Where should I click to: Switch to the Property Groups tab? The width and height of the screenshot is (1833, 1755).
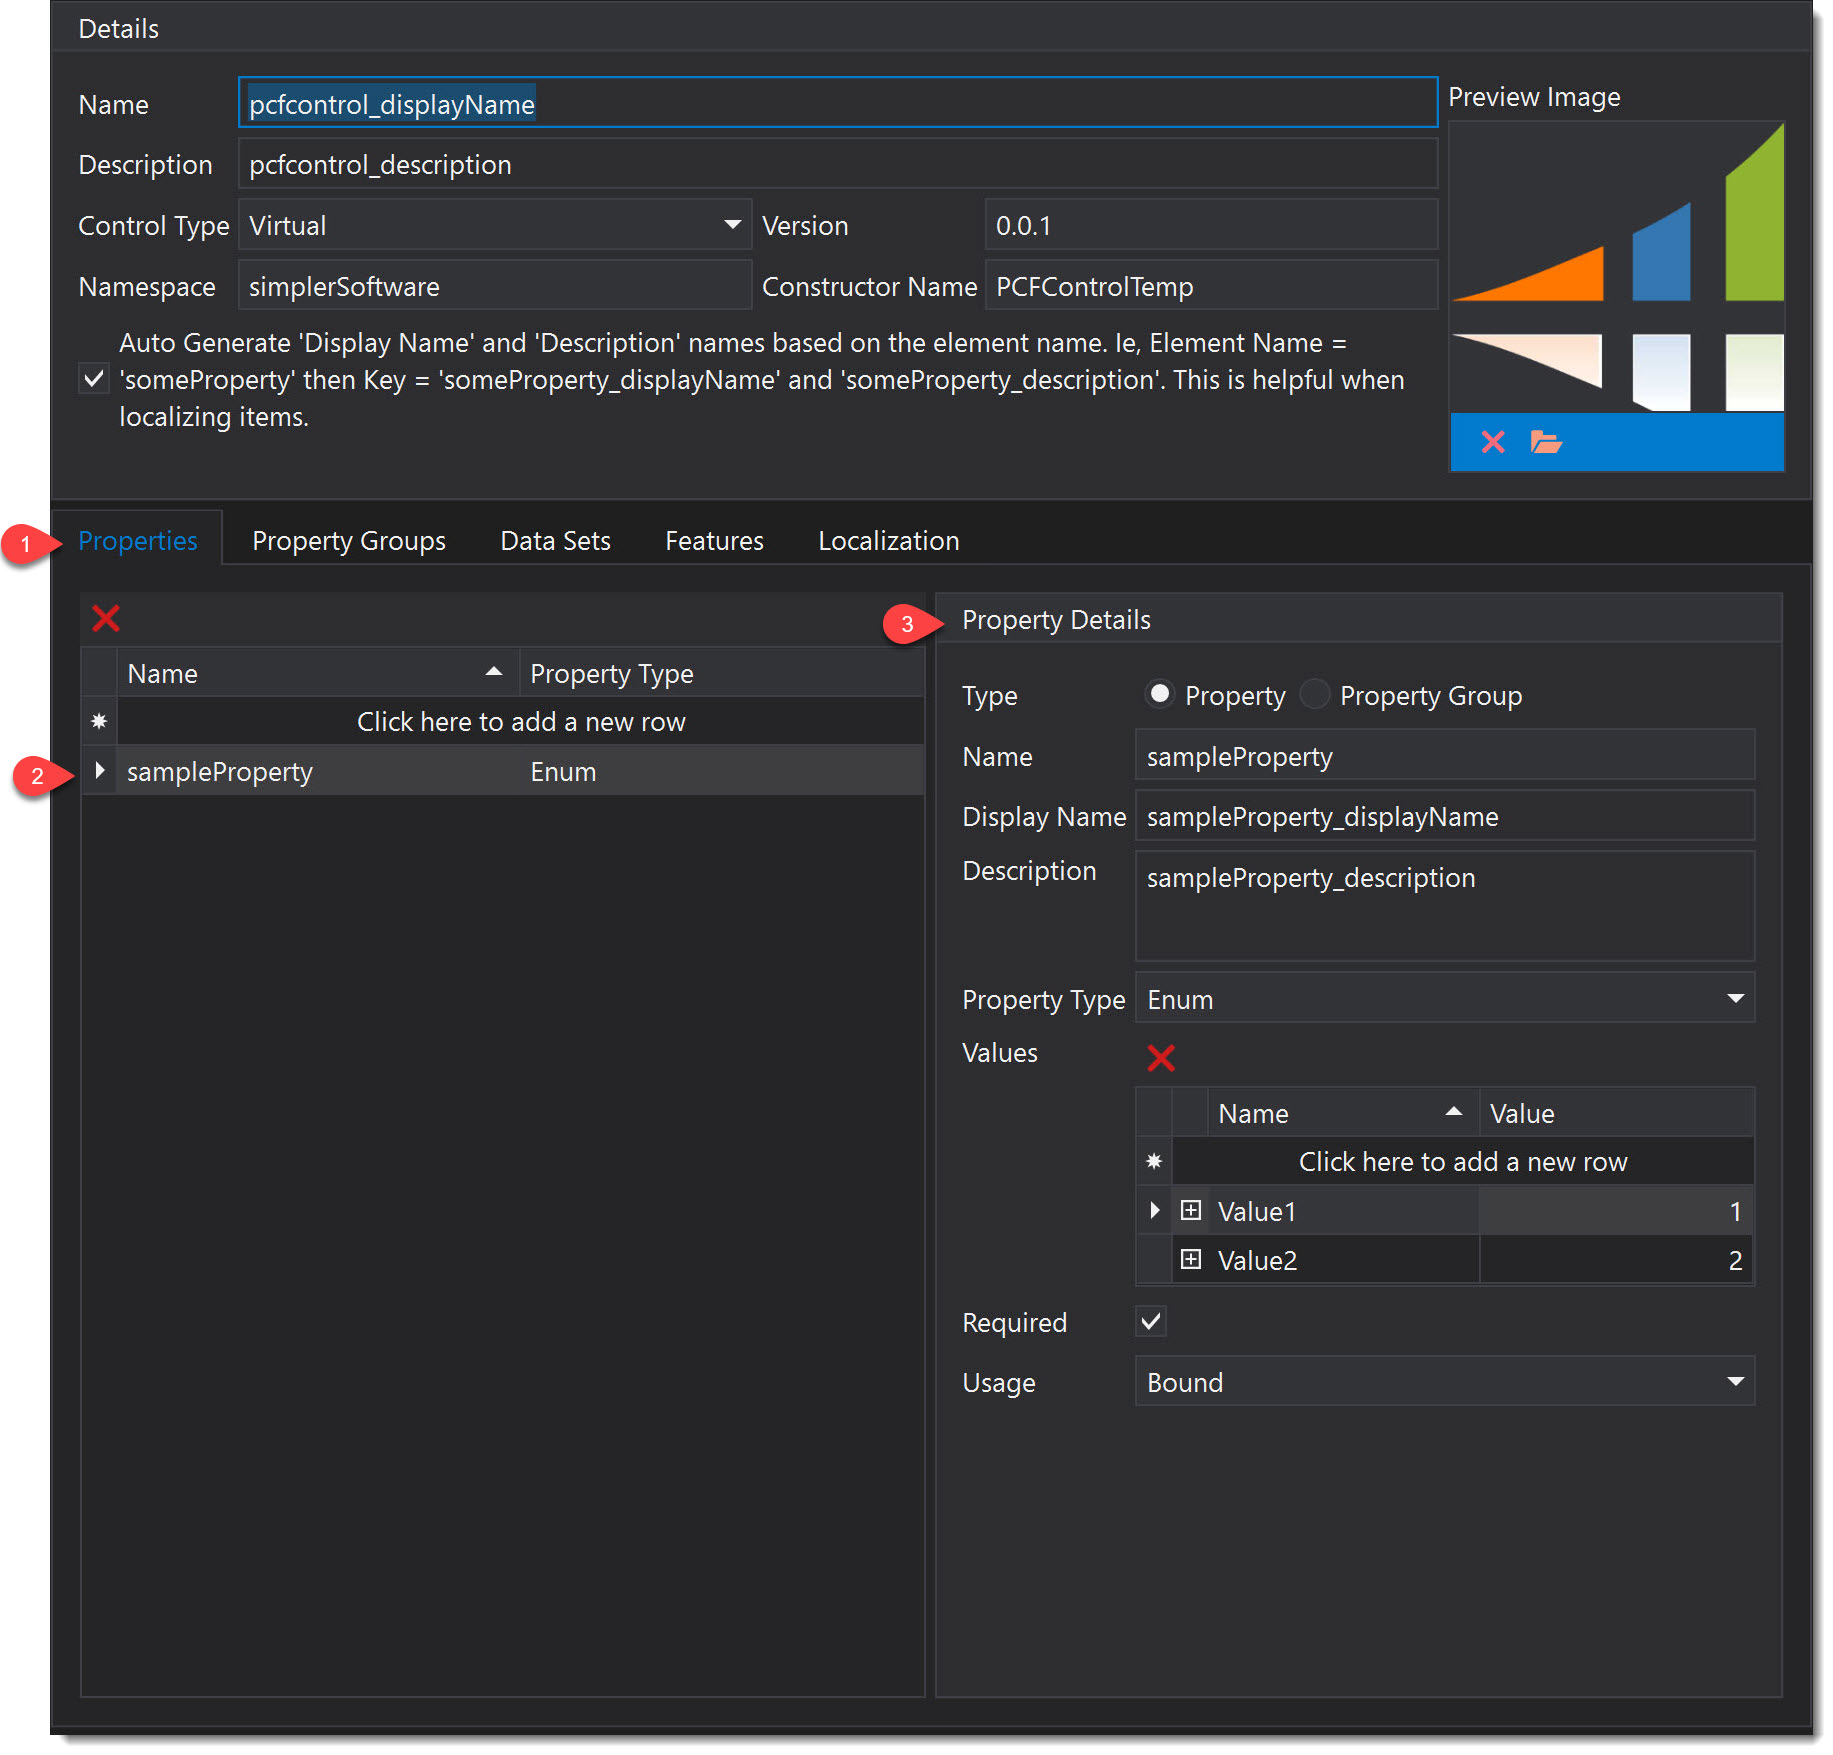348,540
